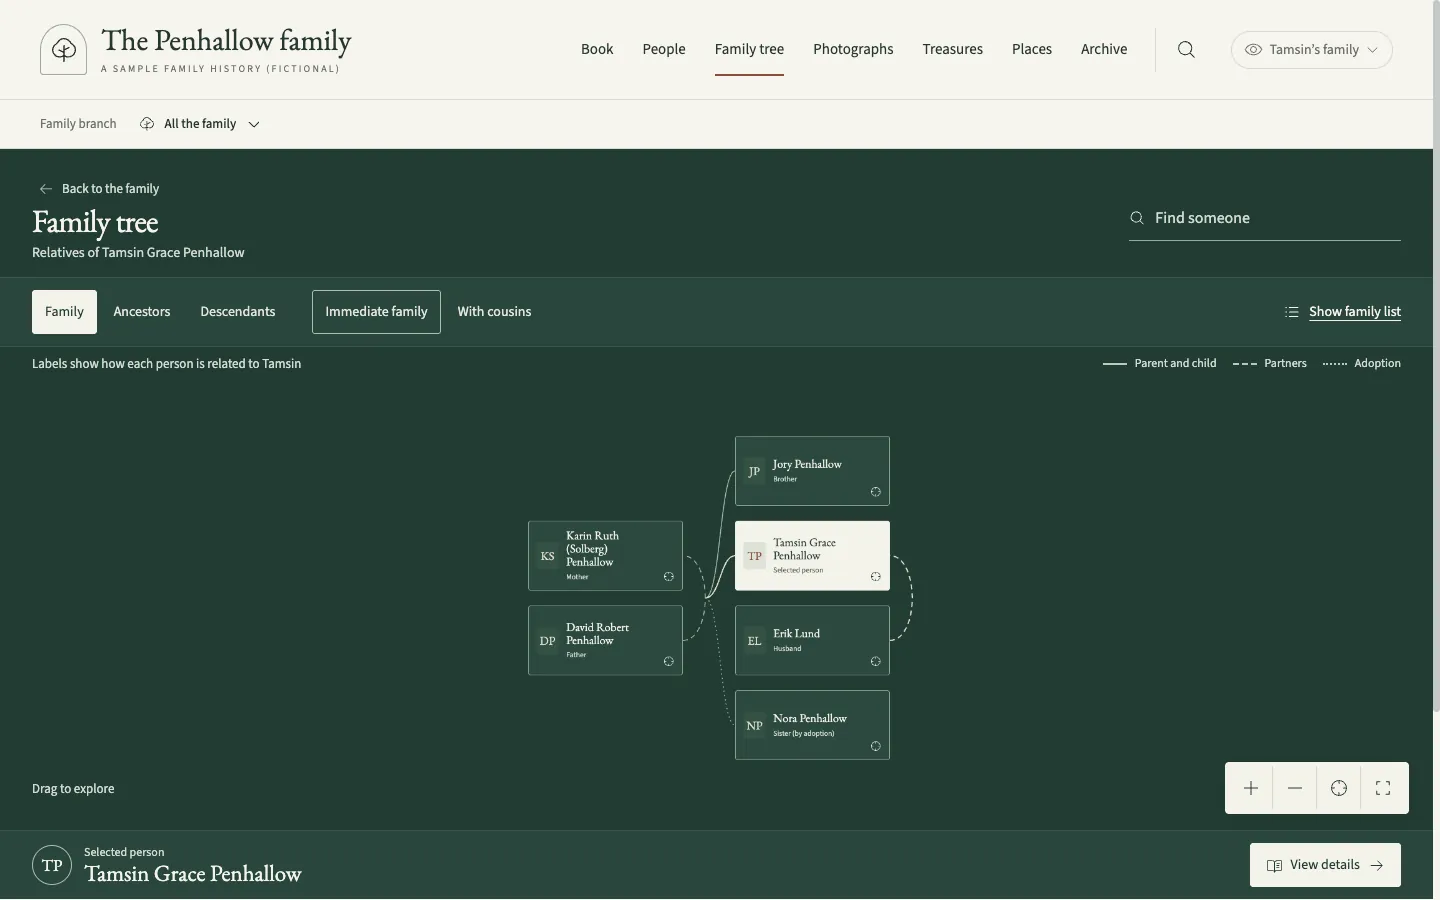1440x900 pixels.
Task: Click focus icon on Karin Ruth card
Action: point(669,577)
